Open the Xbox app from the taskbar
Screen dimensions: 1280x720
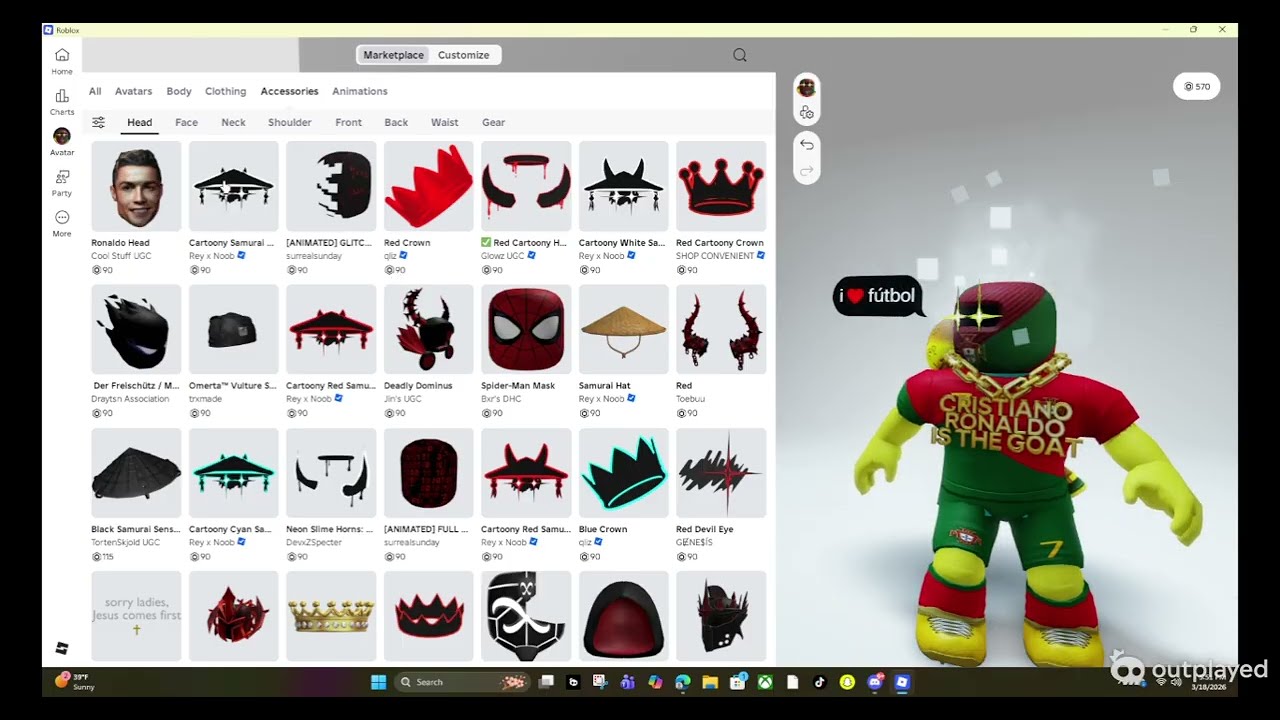765,682
